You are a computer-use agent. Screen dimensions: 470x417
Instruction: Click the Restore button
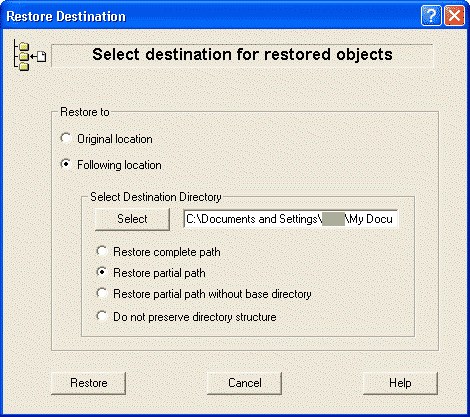[x=89, y=383]
